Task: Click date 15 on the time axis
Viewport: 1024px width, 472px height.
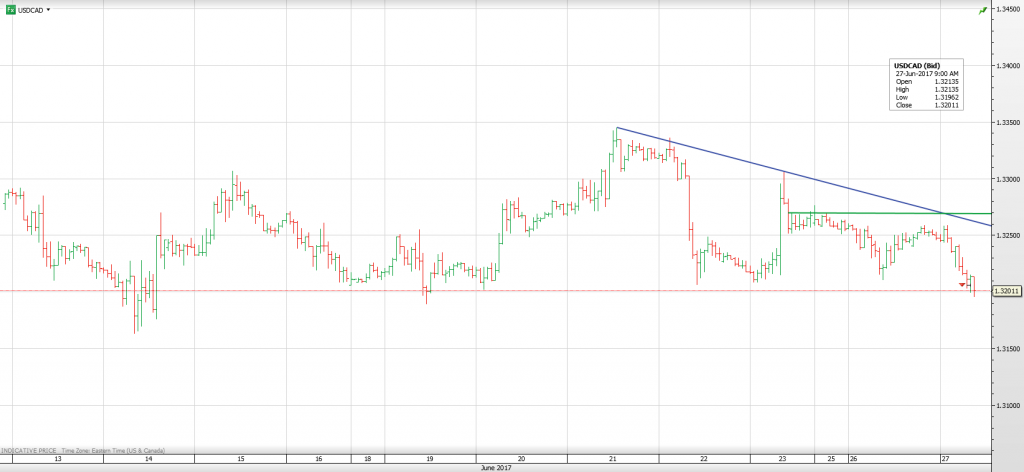Action: [x=240, y=458]
